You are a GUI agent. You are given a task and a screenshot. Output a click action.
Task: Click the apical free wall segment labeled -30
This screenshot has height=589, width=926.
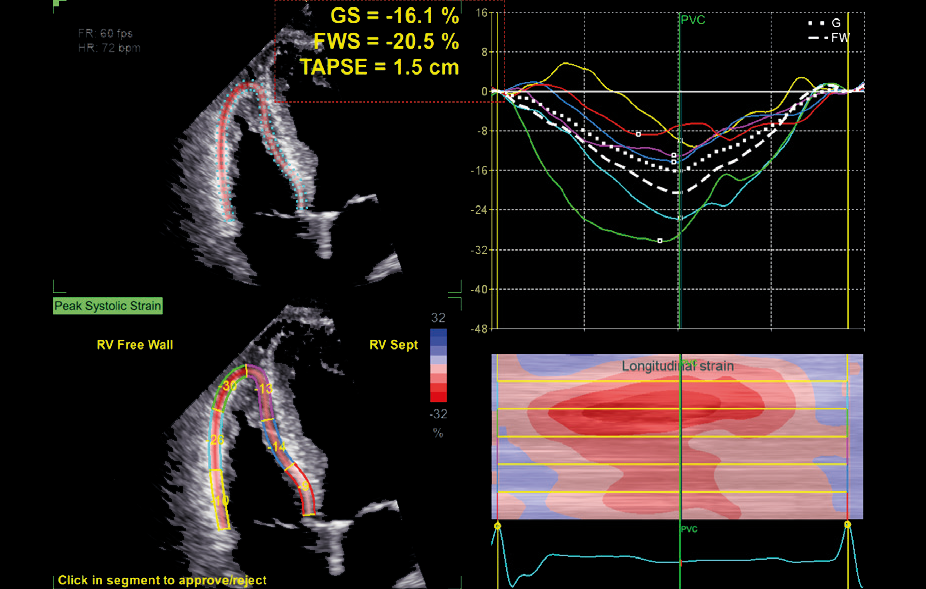(230, 385)
